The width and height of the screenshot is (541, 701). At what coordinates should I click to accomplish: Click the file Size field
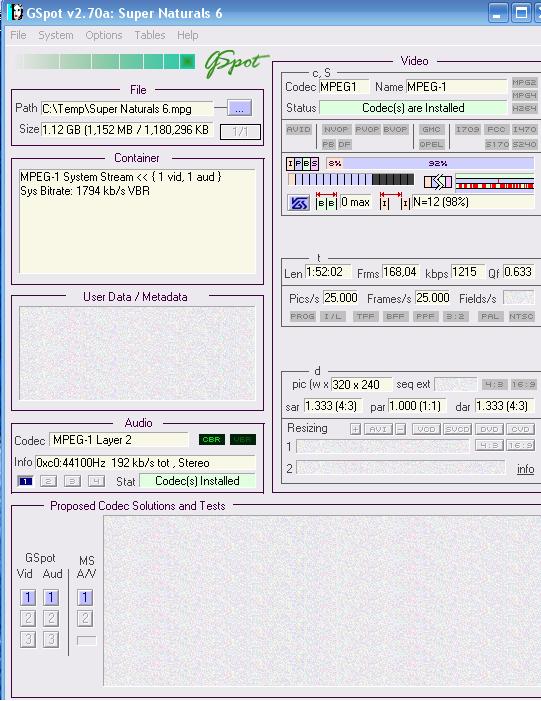(x=127, y=130)
